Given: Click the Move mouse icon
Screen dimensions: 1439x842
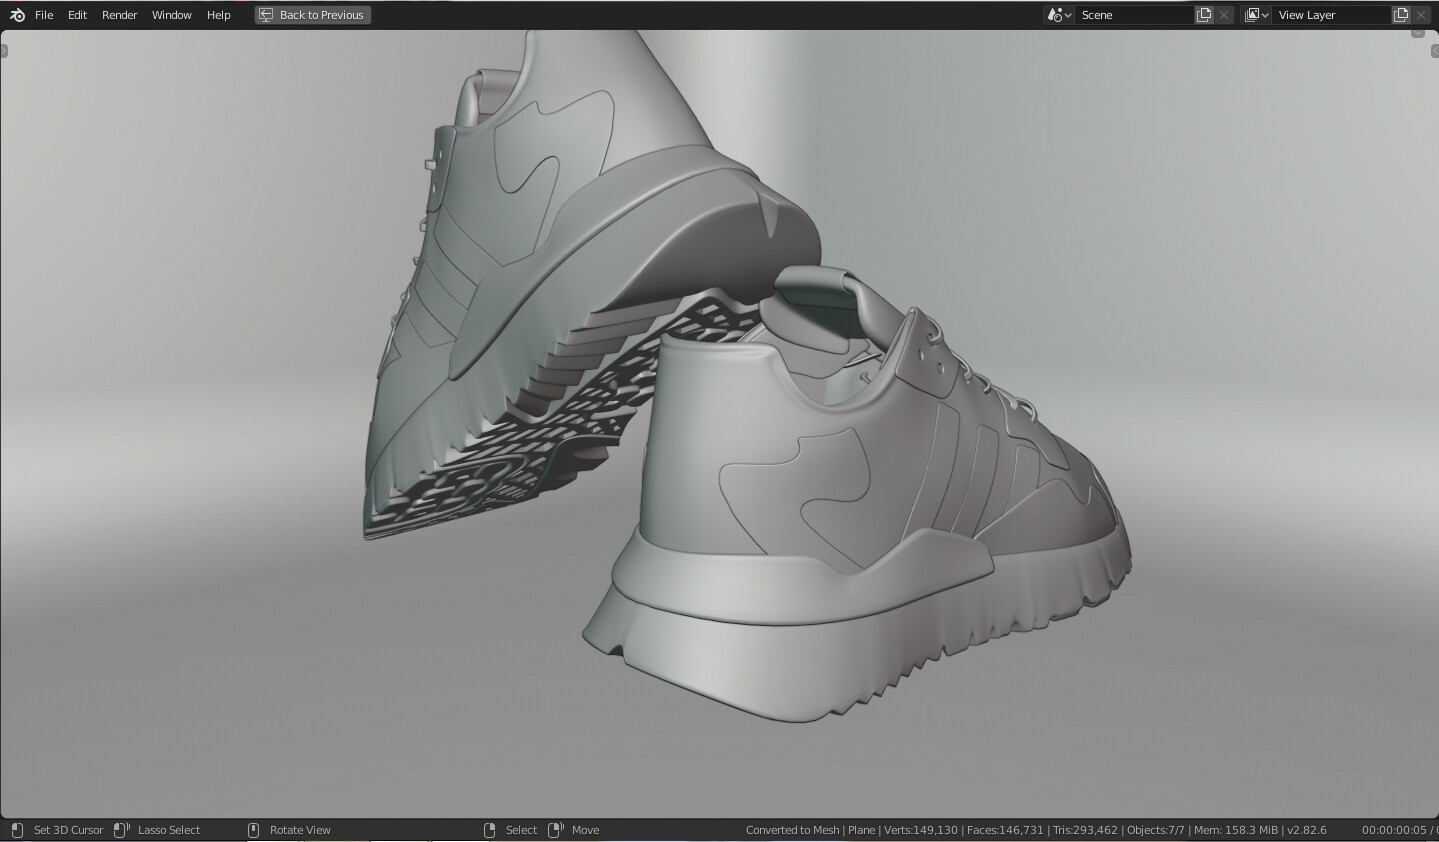Looking at the screenshot, I should pyautogui.click(x=557, y=830).
